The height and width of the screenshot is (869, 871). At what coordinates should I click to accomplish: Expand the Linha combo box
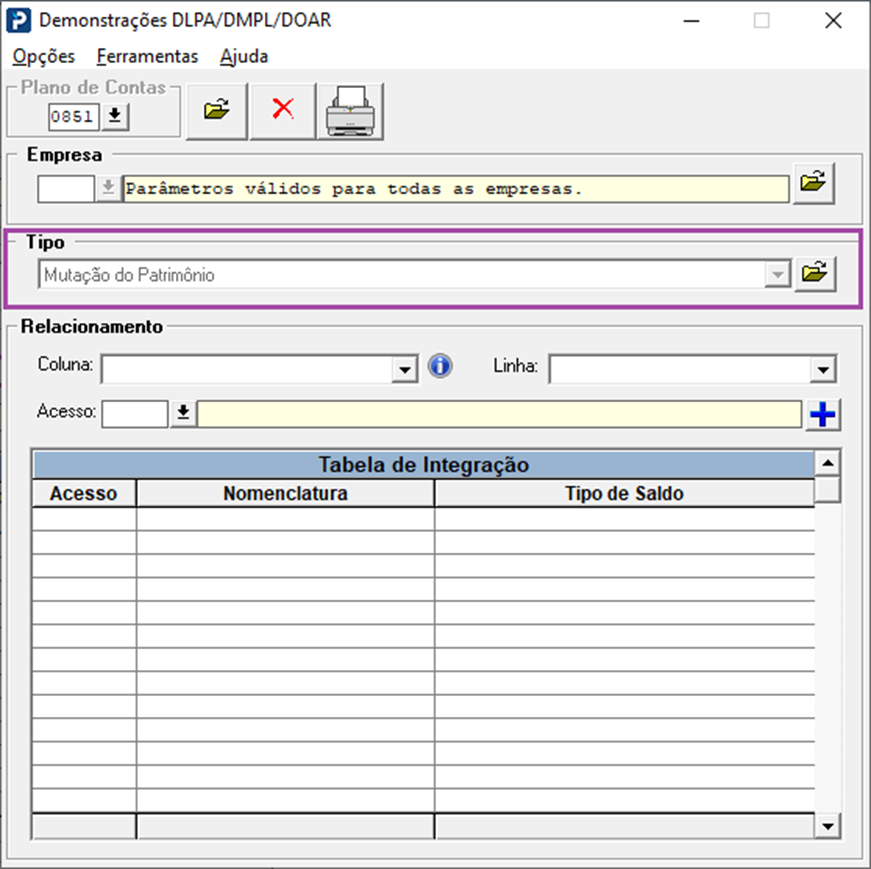pyautogui.click(x=823, y=369)
